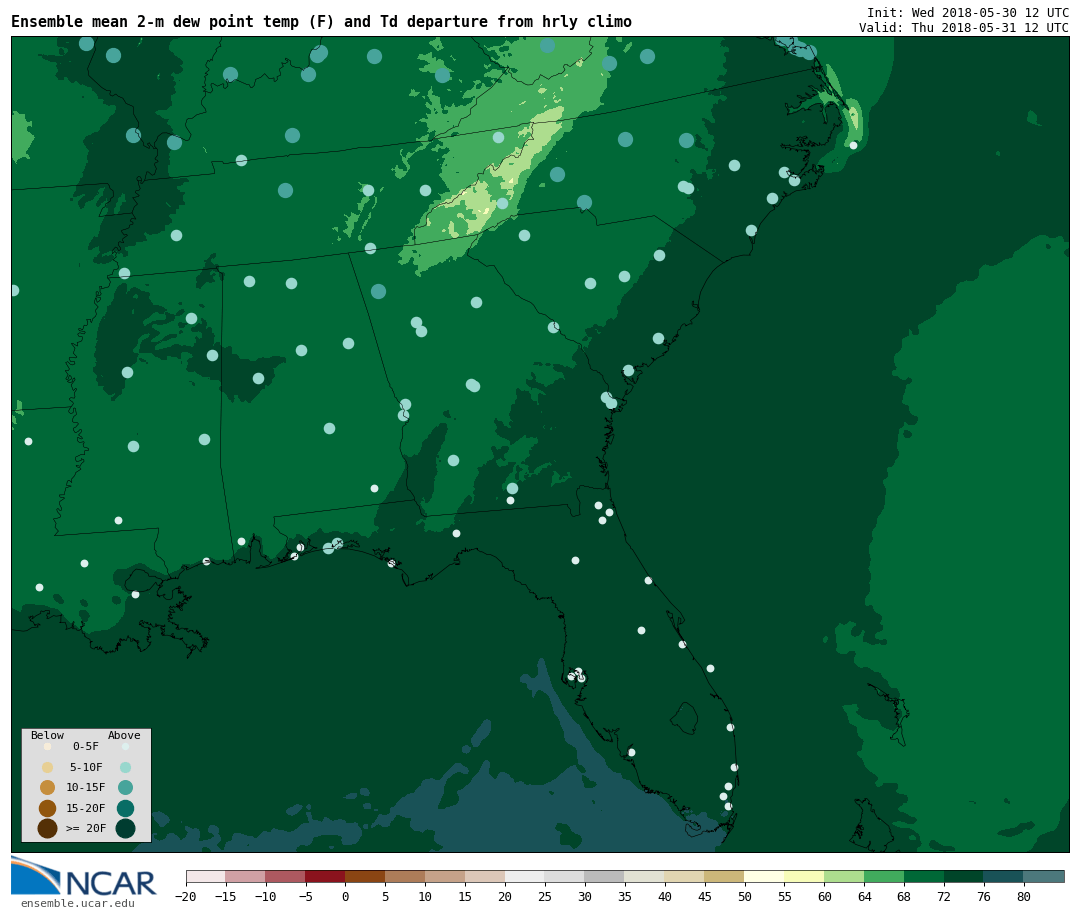Click the '10-15F' legend label
This screenshot has height=915, width=1080.
[86, 787]
